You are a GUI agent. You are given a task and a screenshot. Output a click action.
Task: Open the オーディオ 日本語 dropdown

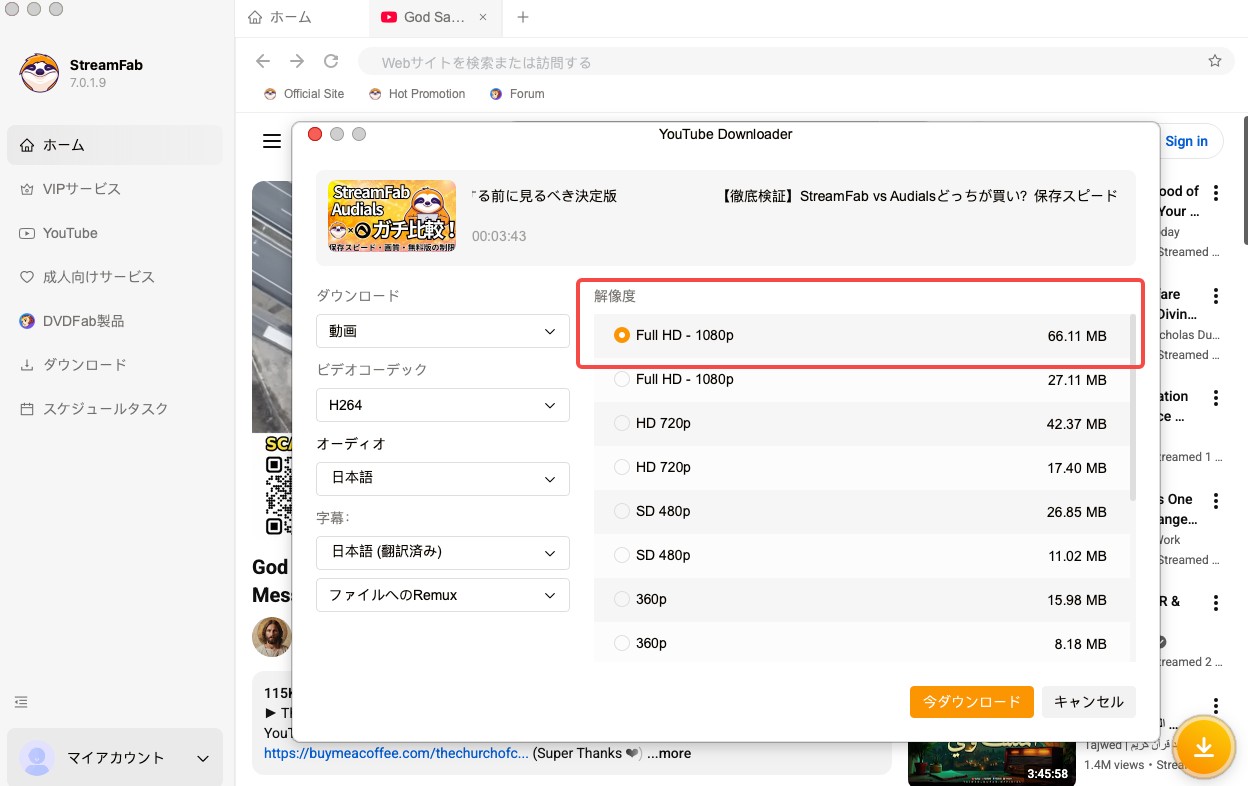[443, 479]
